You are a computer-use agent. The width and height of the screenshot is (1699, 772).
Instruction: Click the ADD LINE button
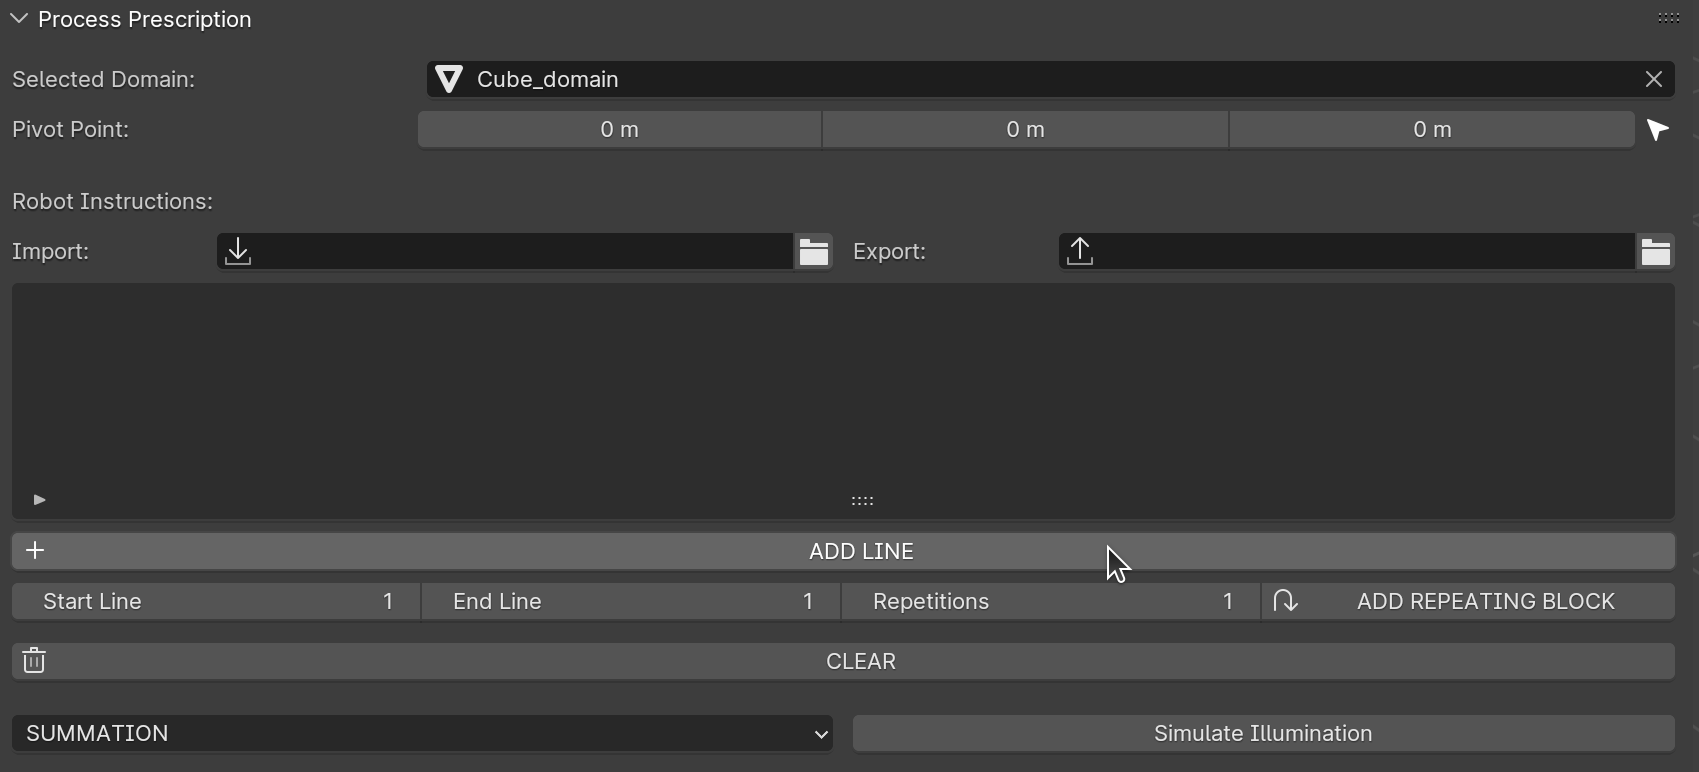[x=843, y=551]
